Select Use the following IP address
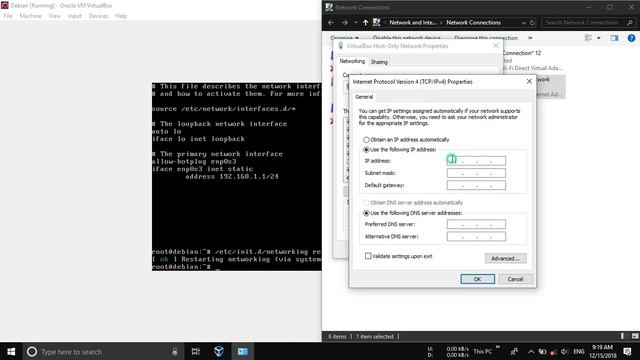Viewport: 640px width, 360px height. coord(400,150)
